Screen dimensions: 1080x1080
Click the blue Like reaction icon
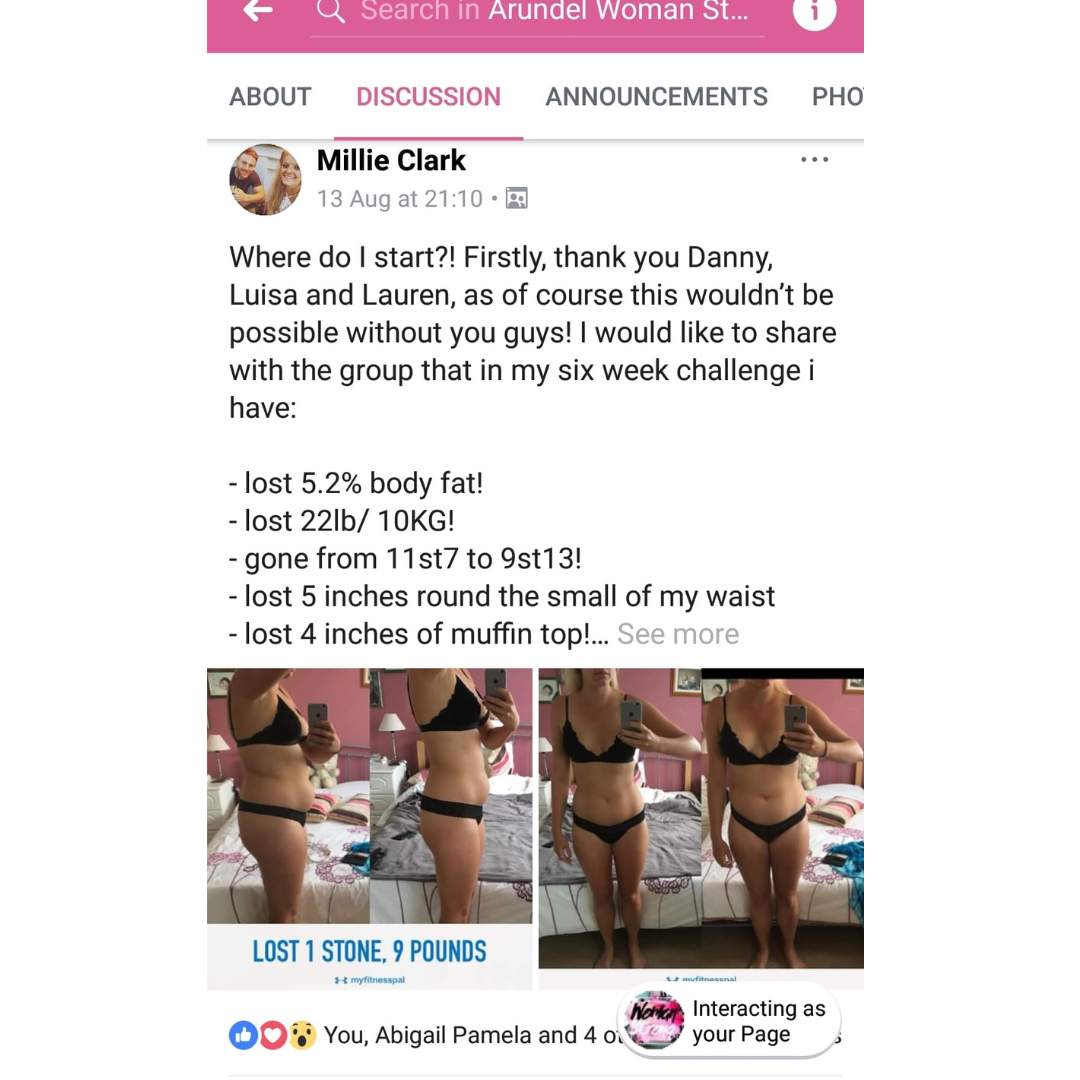(243, 1035)
